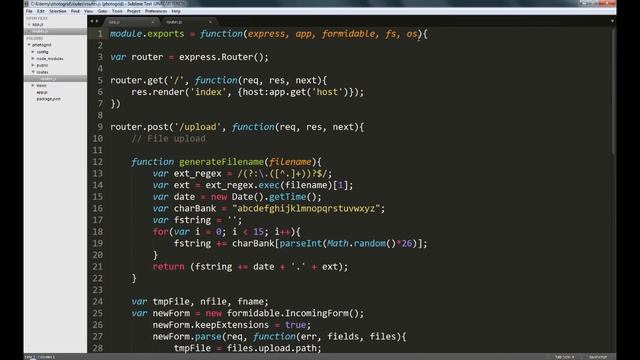
Task: Open the File menu
Action: [x=29, y=11]
